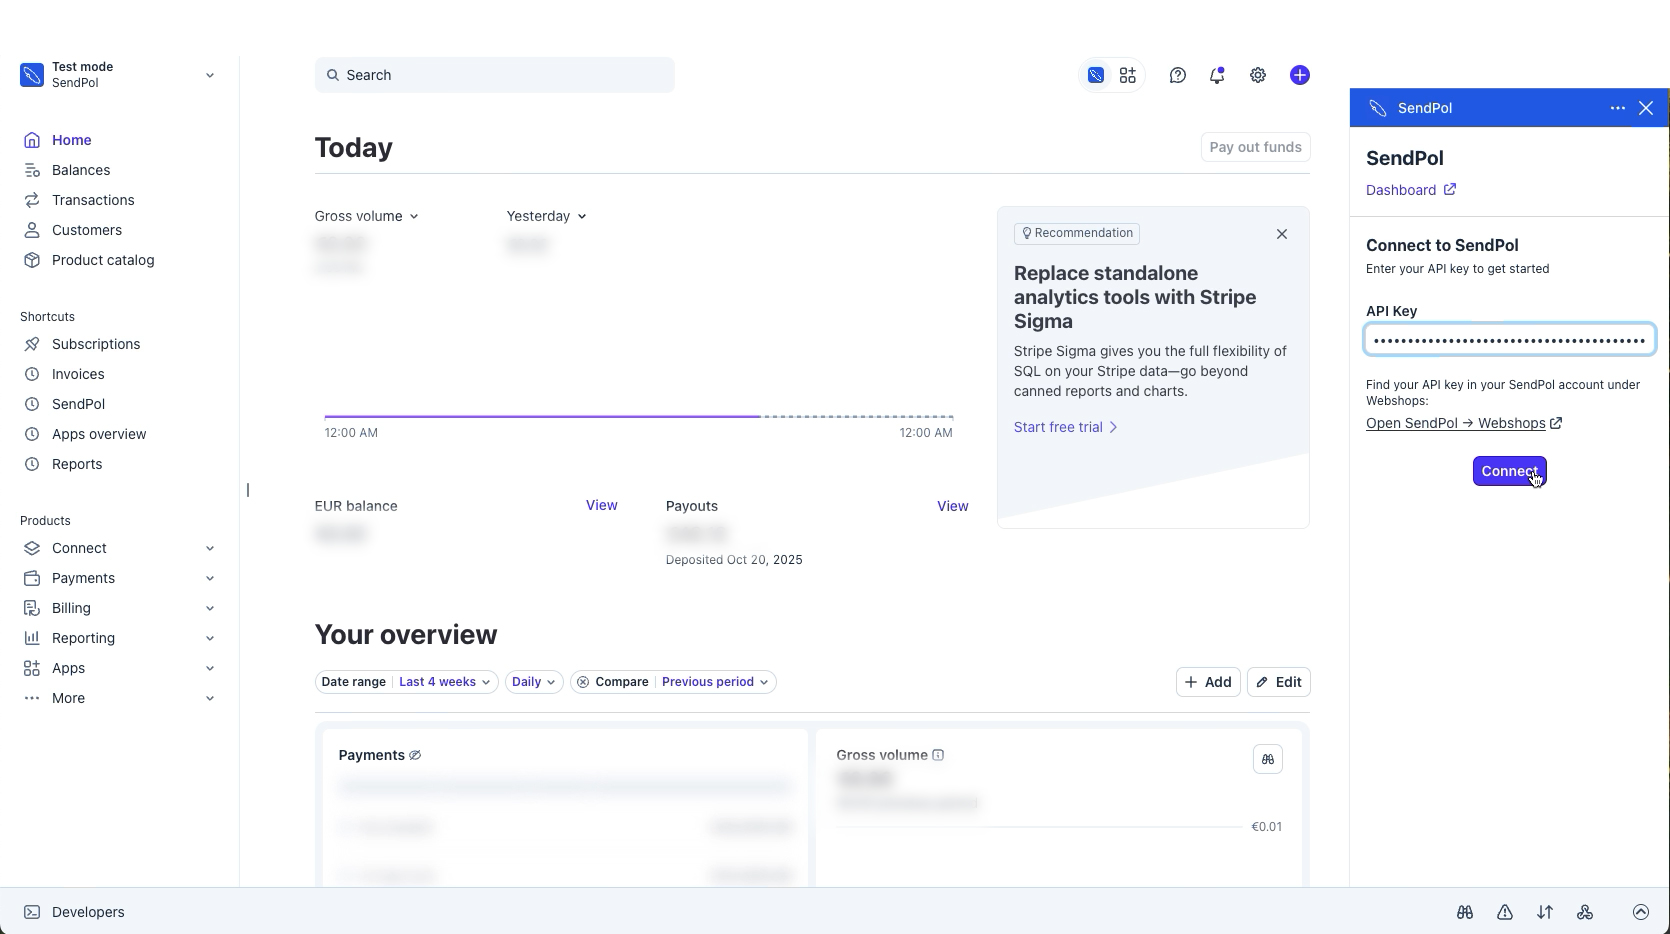1670x934 pixels.
Task: Open the help icon in top bar
Action: [x=1178, y=75]
